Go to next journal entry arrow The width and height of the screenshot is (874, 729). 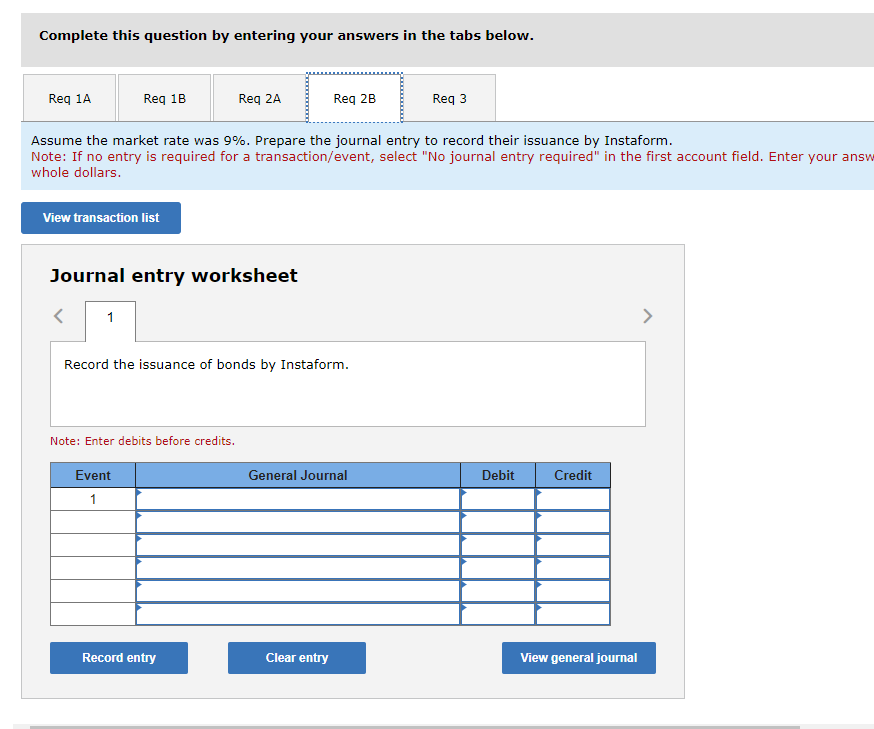coord(647,316)
